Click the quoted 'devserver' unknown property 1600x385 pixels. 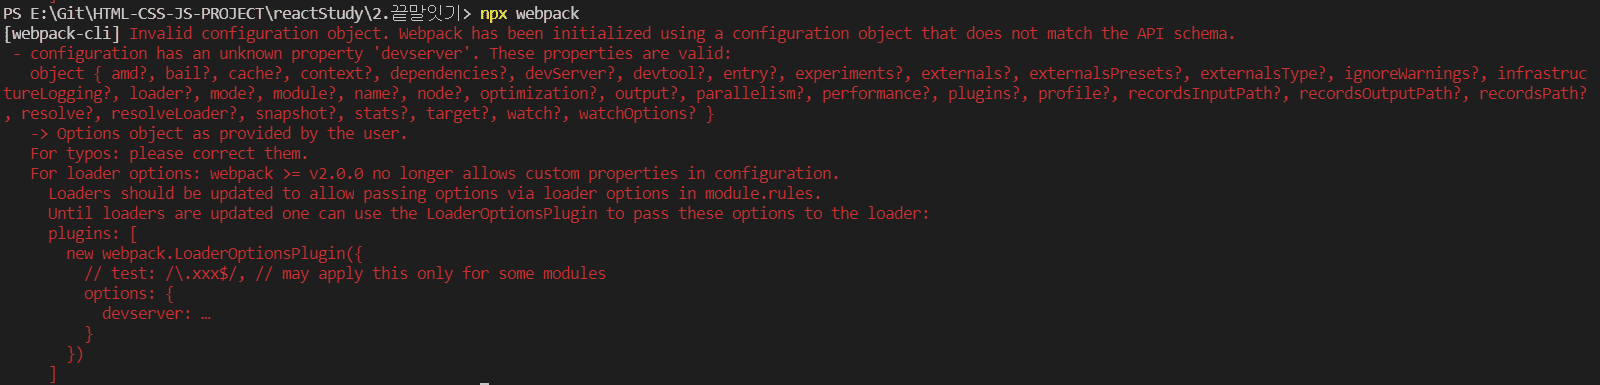point(421,53)
